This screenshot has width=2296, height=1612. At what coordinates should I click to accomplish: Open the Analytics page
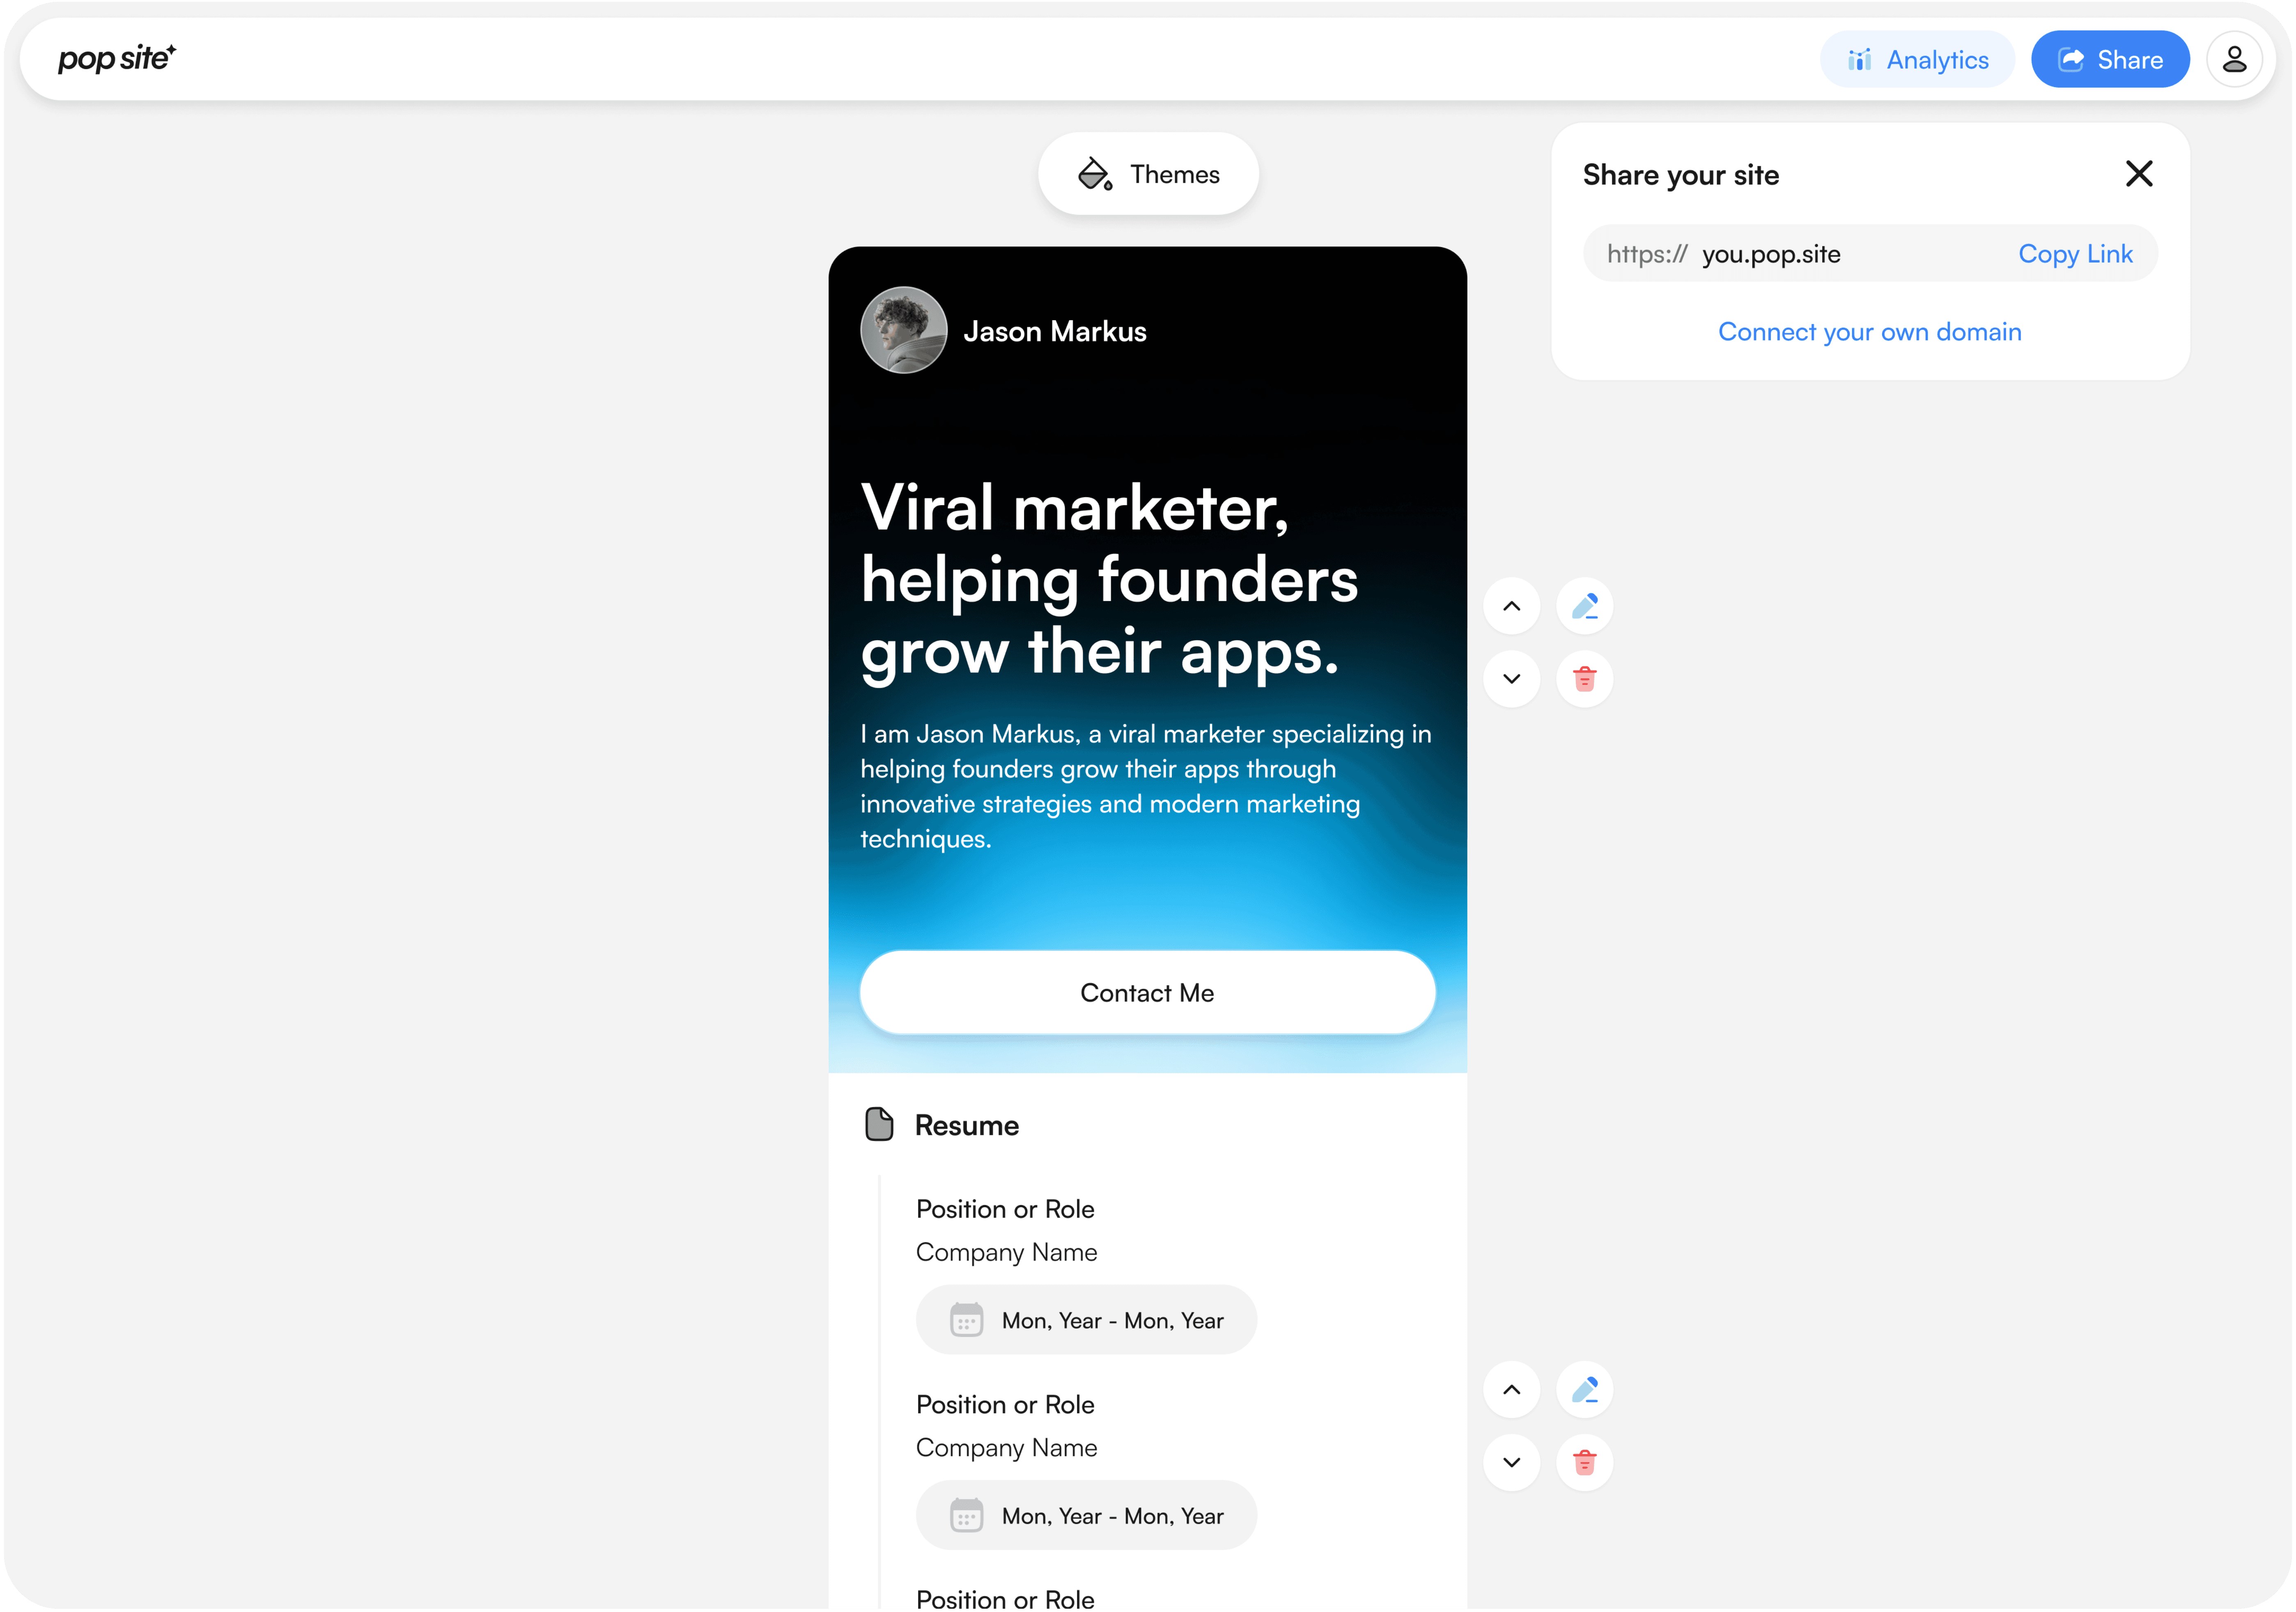click(x=1917, y=60)
